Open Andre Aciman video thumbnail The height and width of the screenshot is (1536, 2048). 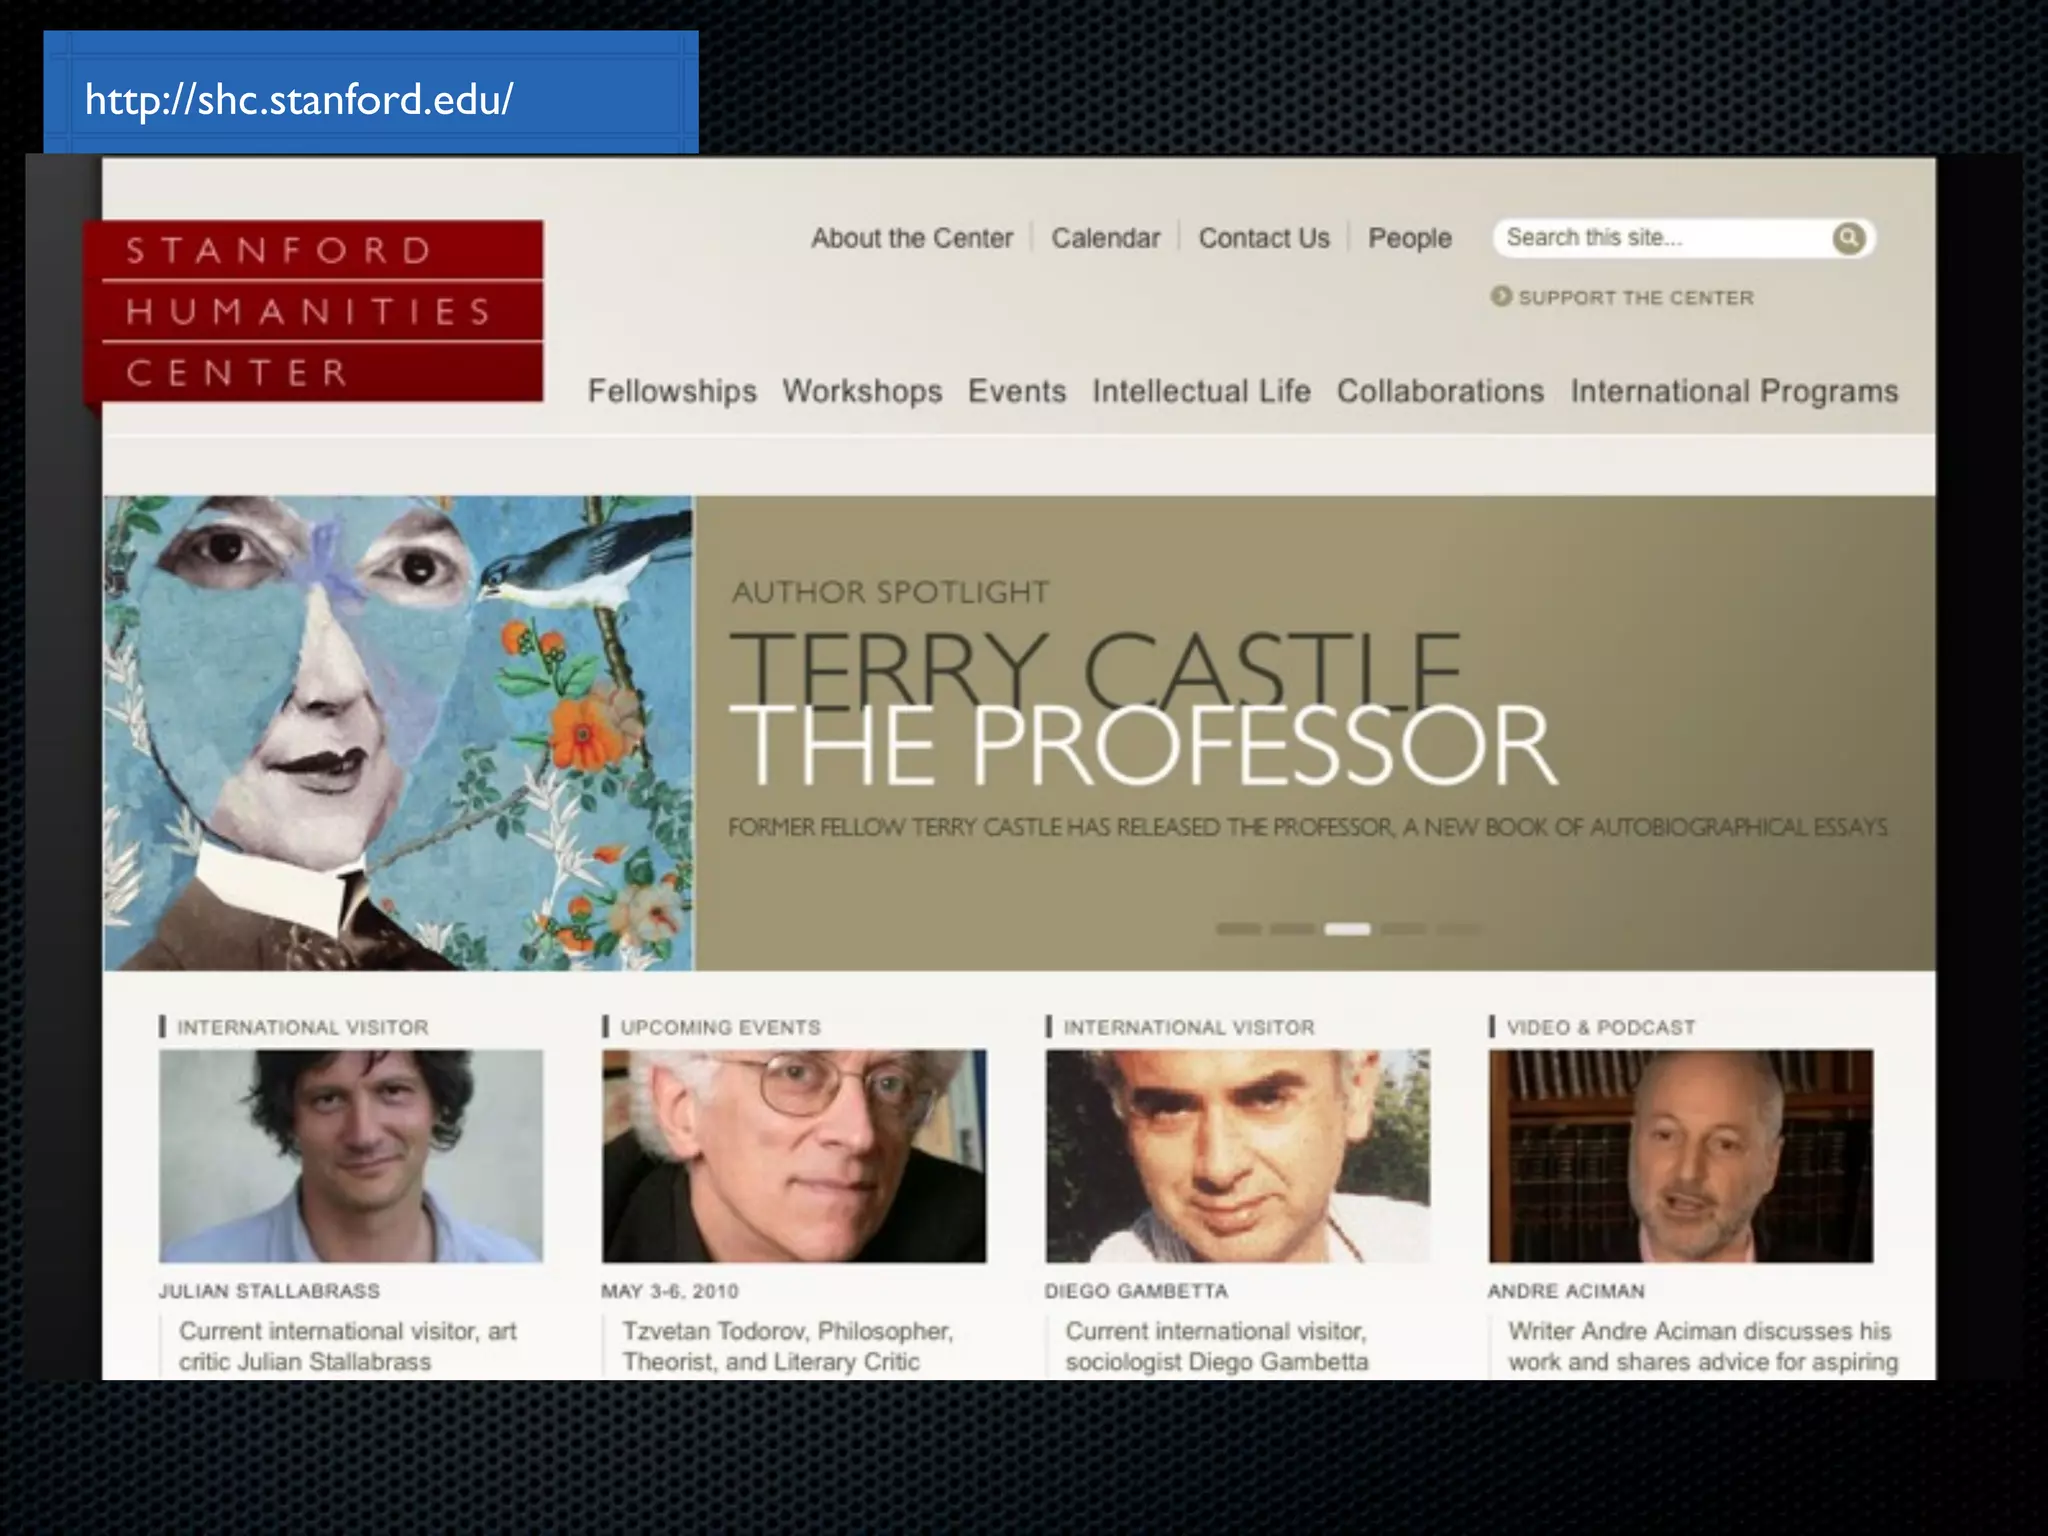click(x=1681, y=1156)
